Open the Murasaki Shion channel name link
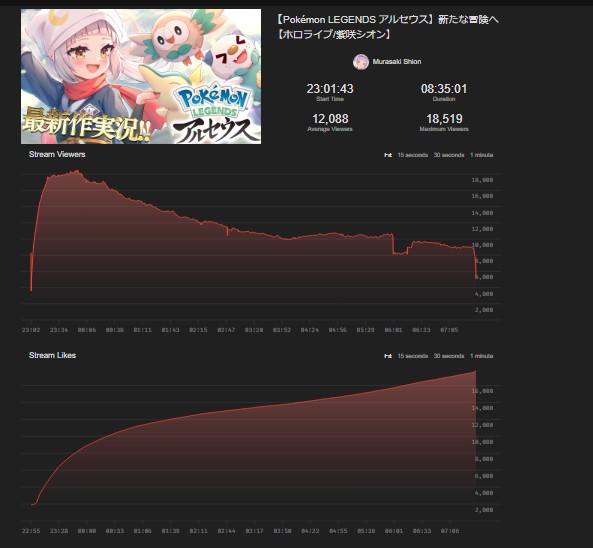Screen dimensions: 593x548 [397, 62]
